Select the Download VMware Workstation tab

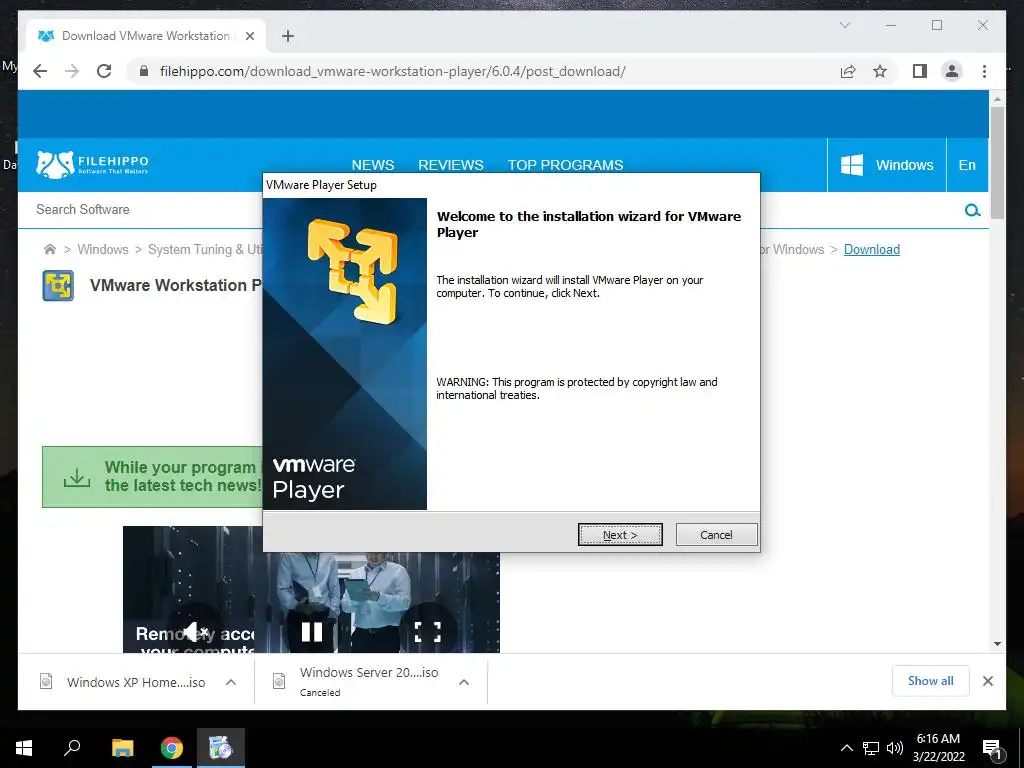click(146, 36)
